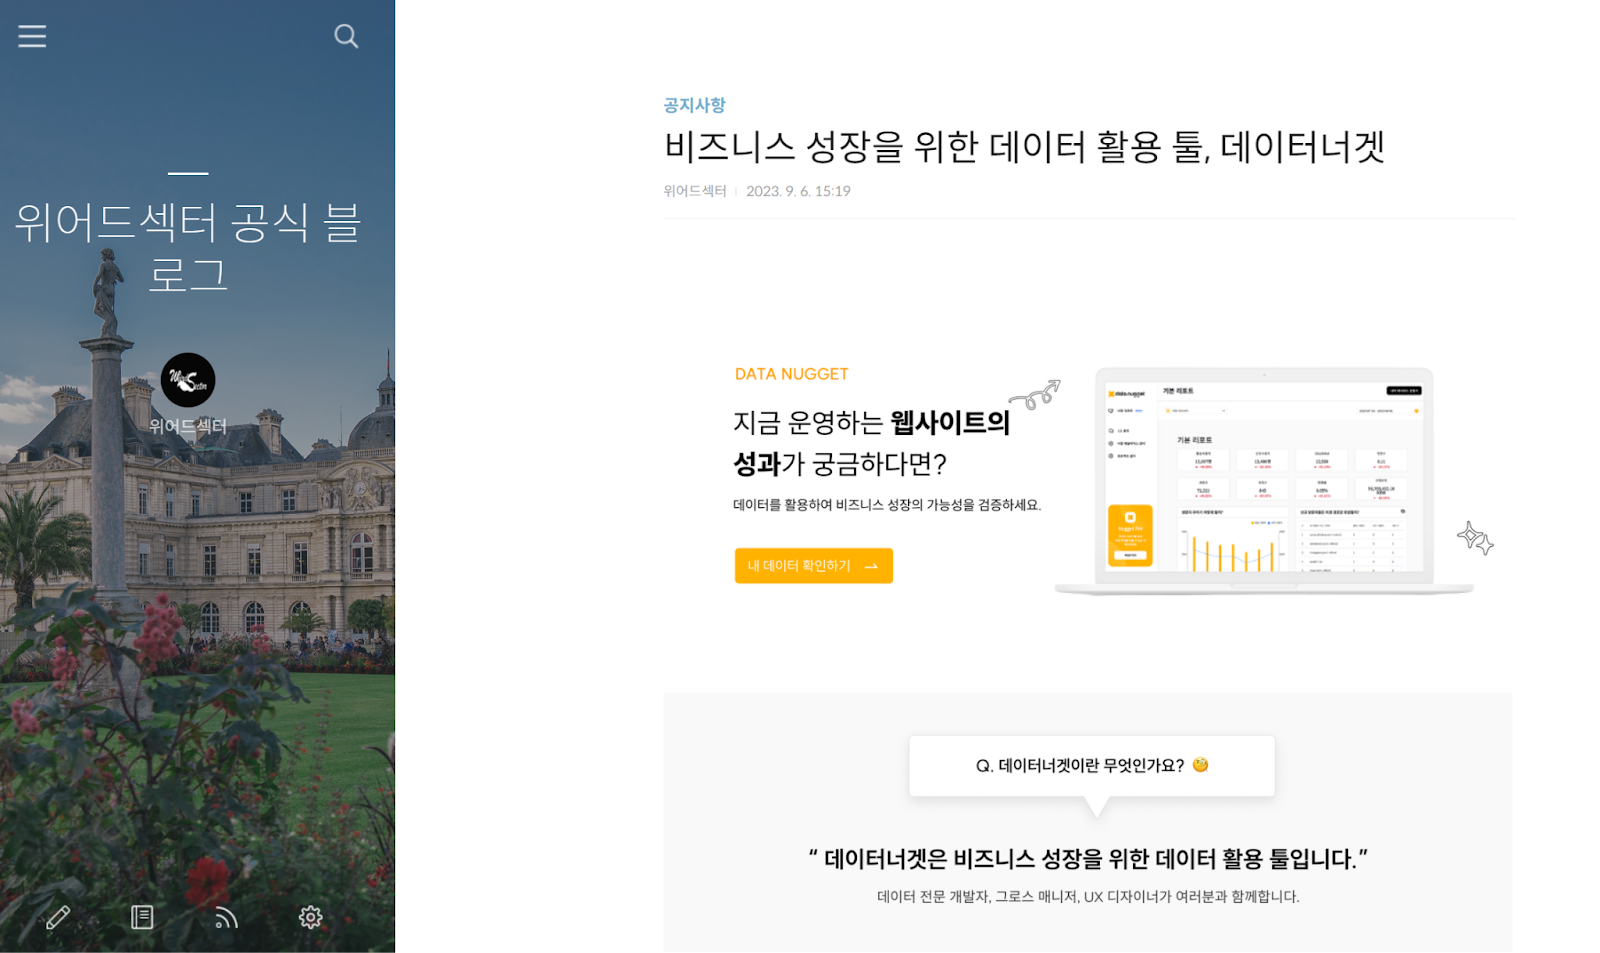Click the search magnifier icon

click(346, 36)
